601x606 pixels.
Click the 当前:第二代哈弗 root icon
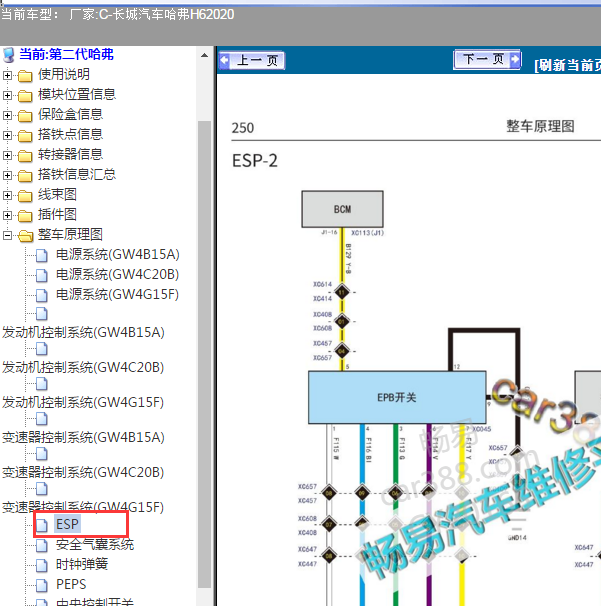coord(8,55)
